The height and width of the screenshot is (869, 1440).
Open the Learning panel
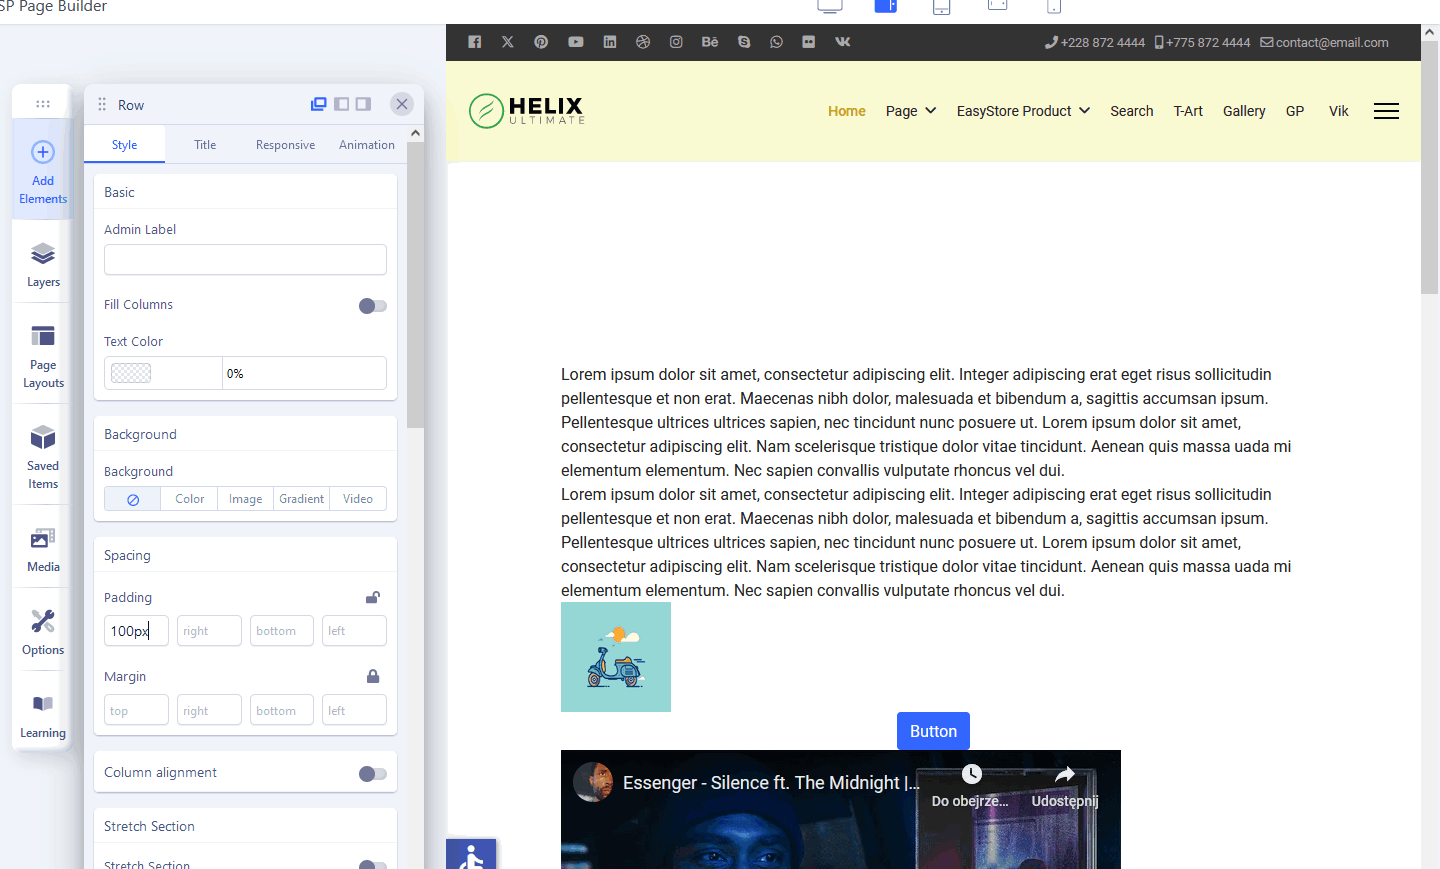coord(42,713)
